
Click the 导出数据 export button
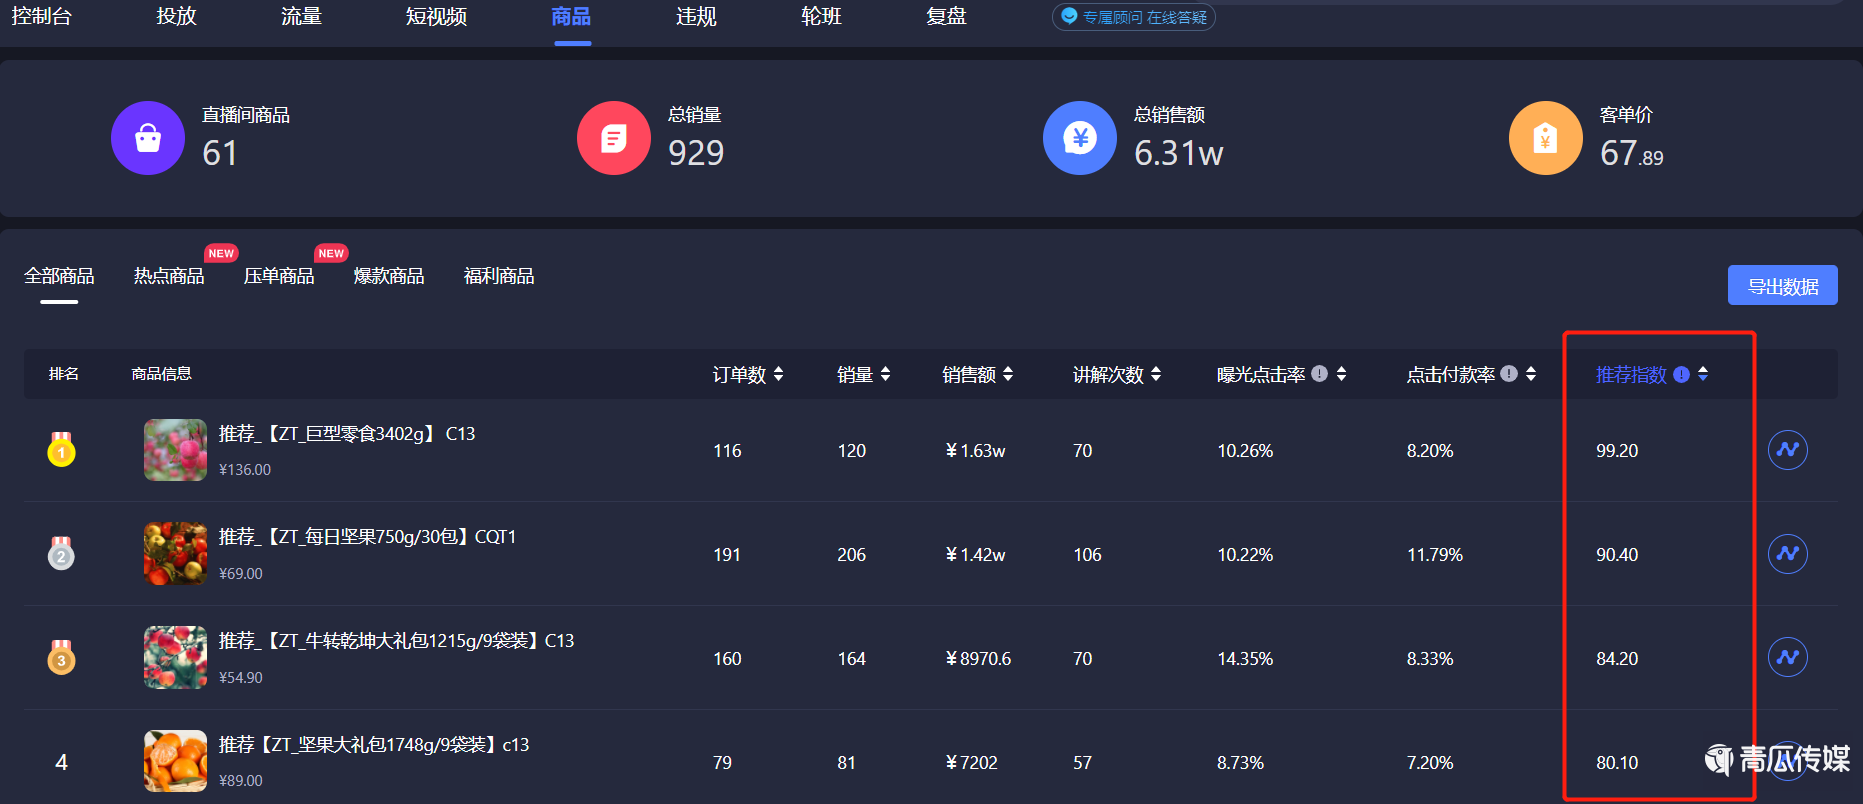point(1782,286)
